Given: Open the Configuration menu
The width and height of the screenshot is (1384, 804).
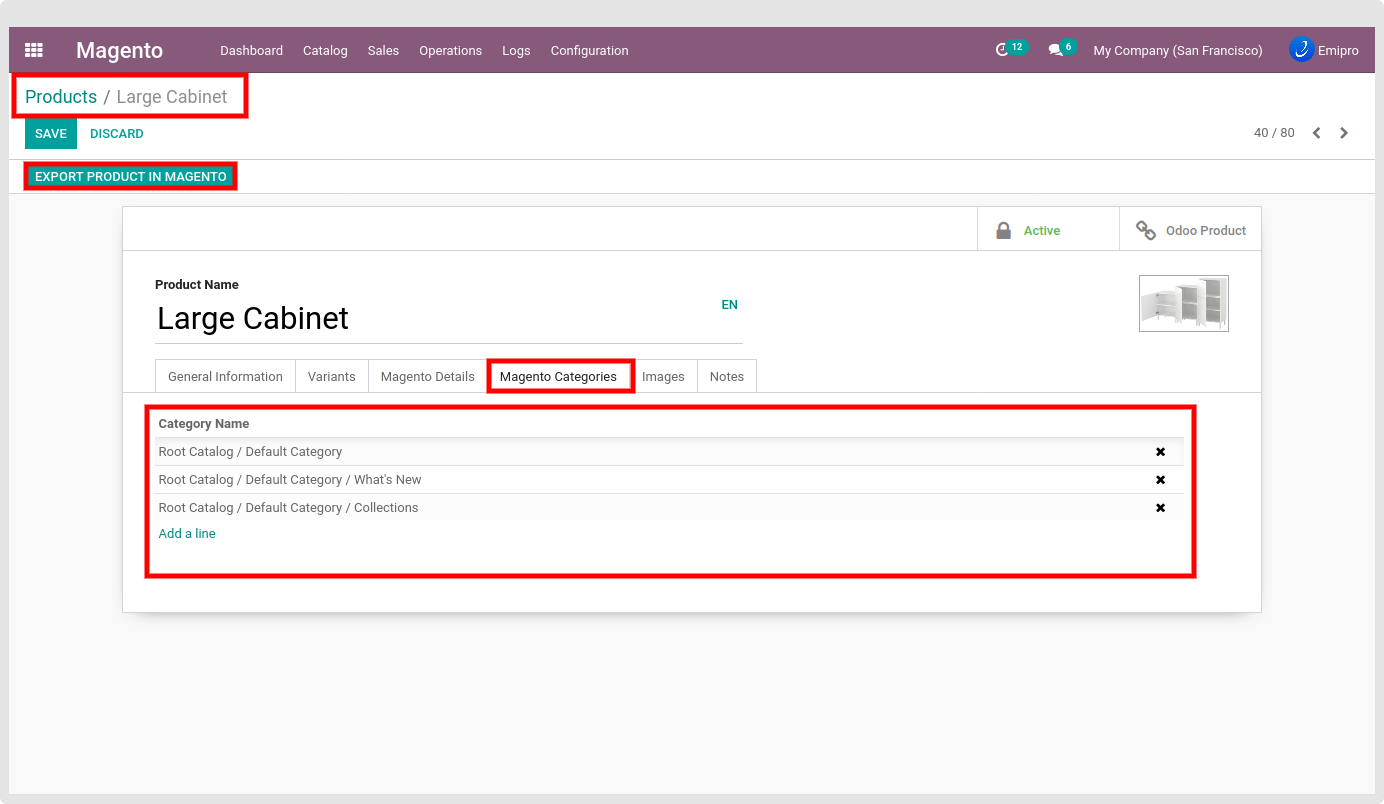Looking at the screenshot, I should [589, 50].
